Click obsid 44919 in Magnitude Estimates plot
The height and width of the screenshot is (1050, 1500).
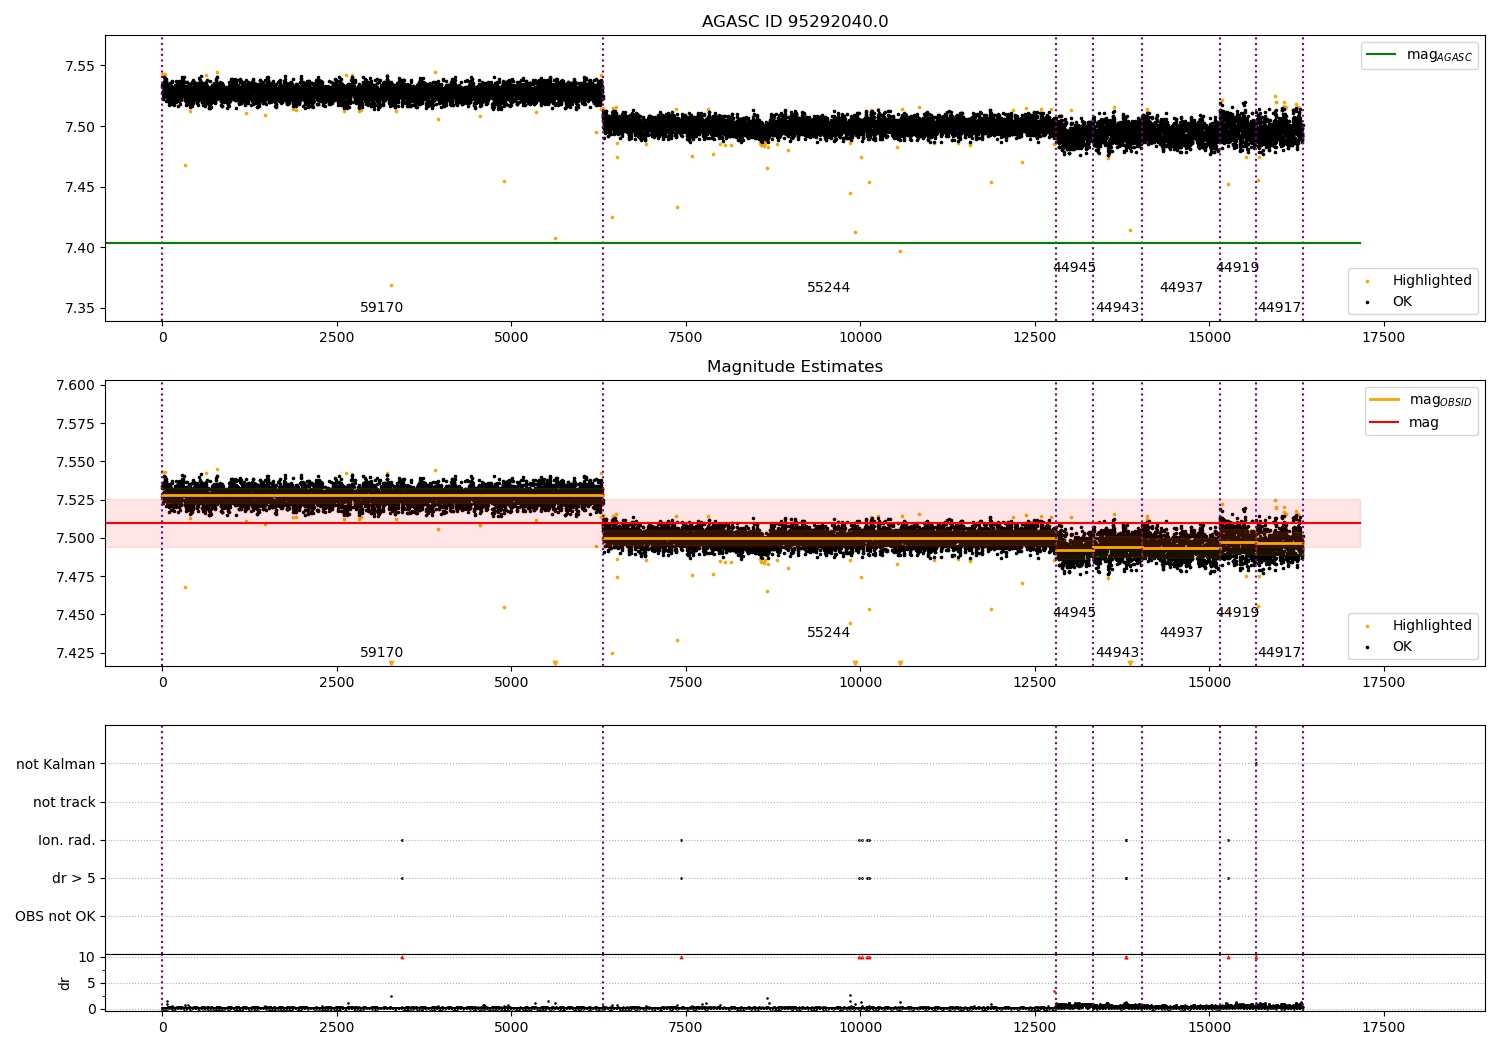coord(1238,612)
